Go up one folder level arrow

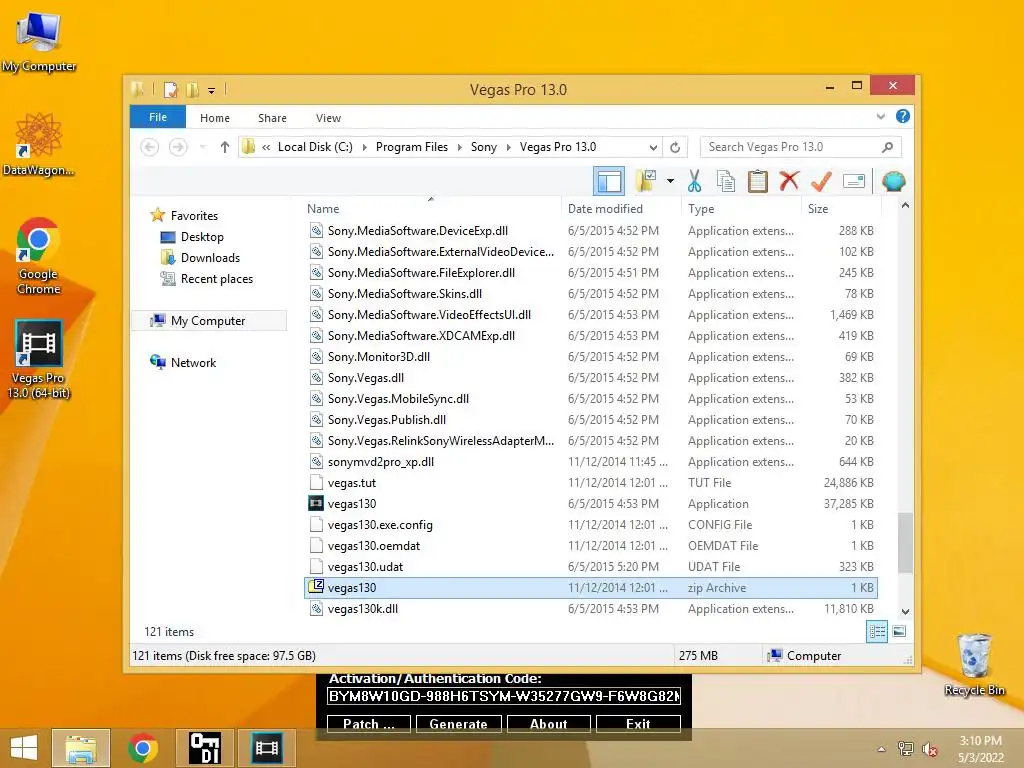pyautogui.click(x=225, y=147)
